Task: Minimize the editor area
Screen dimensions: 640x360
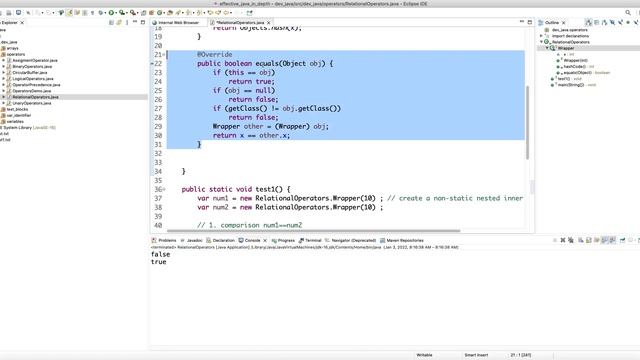Action: coord(522,22)
